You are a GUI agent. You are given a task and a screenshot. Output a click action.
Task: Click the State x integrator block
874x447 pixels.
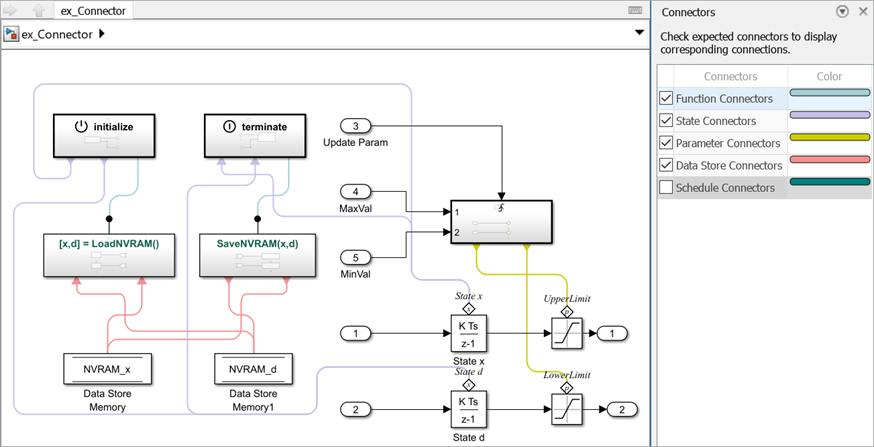[x=469, y=332]
